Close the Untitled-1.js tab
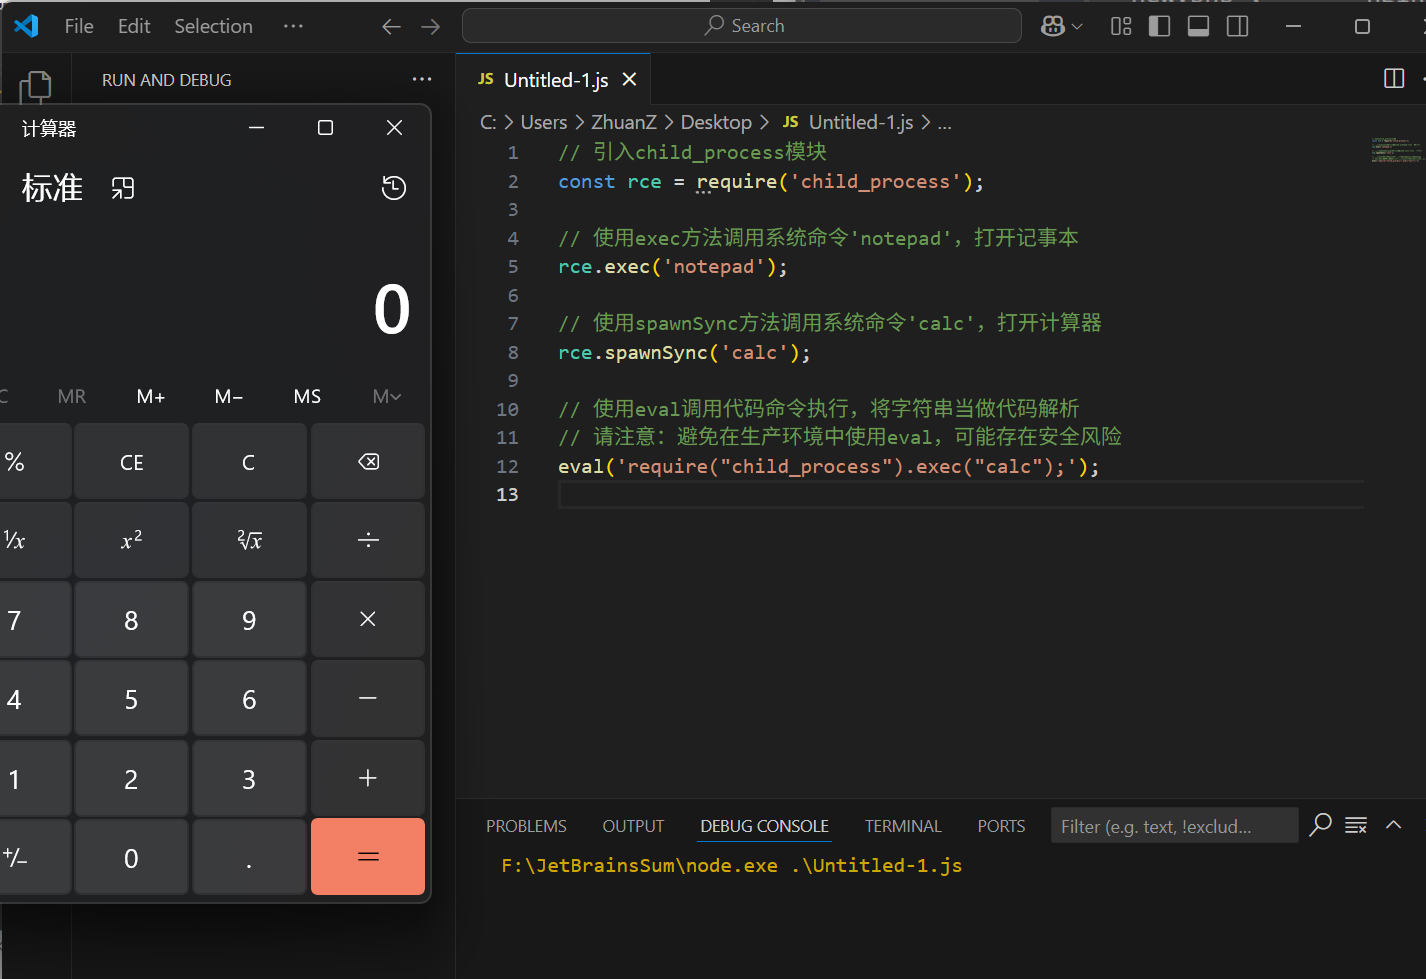This screenshot has height=979, width=1426. point(629,79)
